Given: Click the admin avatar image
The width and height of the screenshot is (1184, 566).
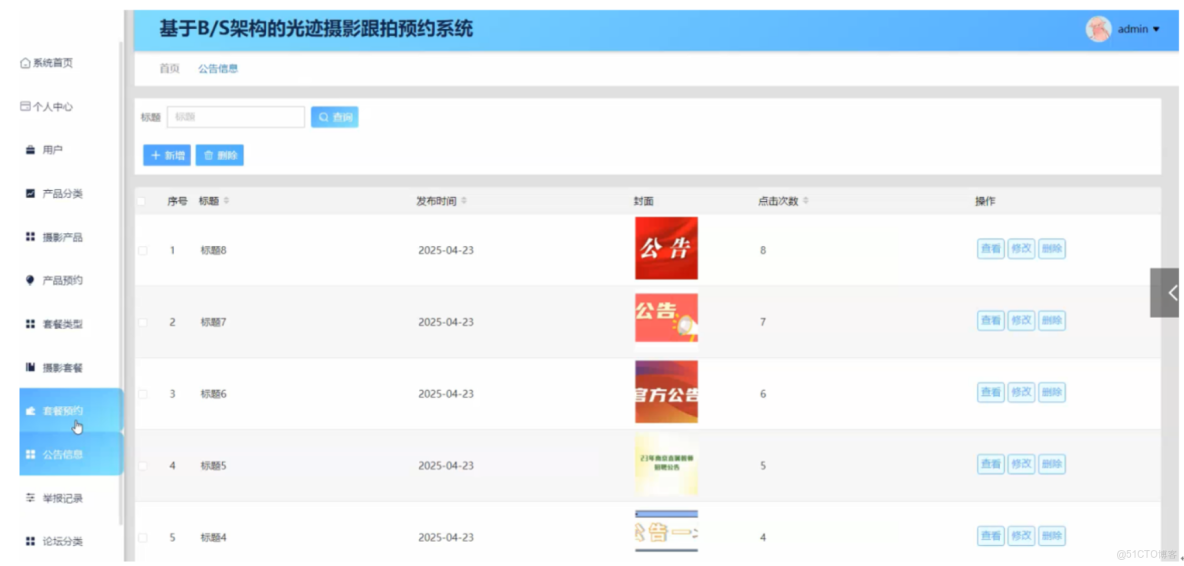Looking at the screenshot, I should tap(1099, 29).
